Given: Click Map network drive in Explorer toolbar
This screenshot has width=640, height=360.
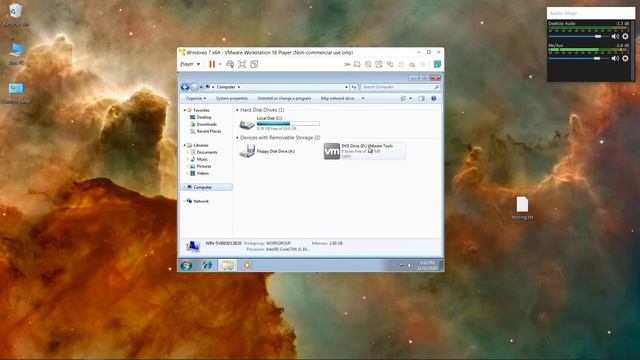Looking at the screenshot, I should pos(338,98).
